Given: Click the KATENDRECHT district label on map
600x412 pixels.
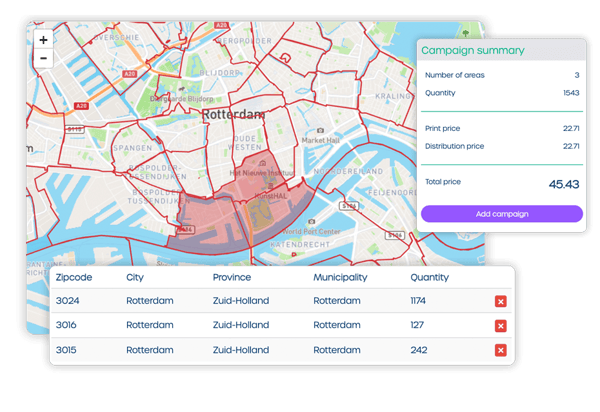Looking at the screenshot, I should click(300, 244).
